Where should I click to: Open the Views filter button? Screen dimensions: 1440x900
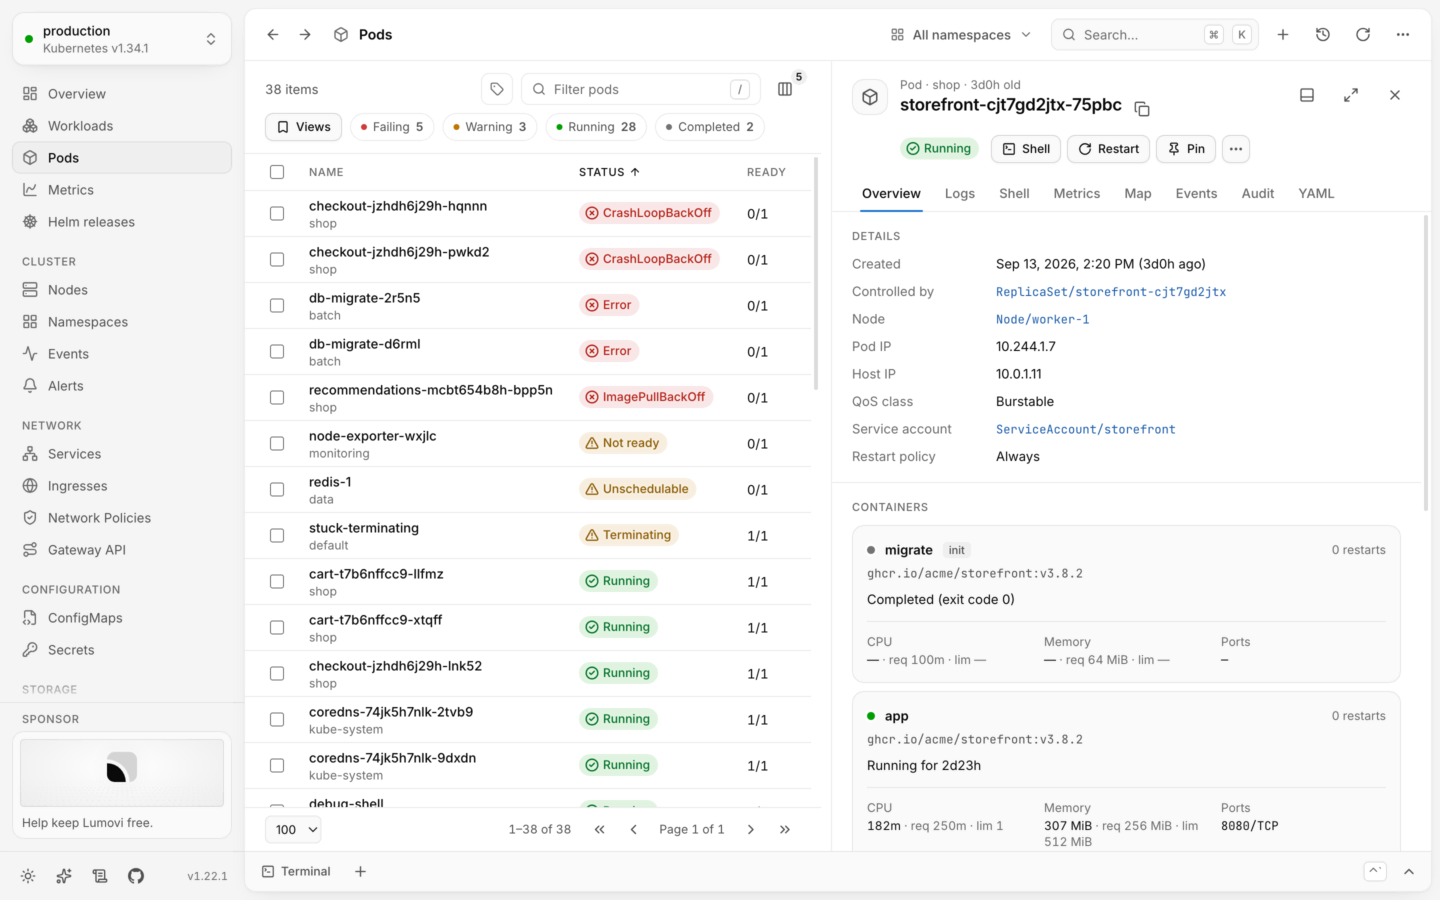[304, 127]
